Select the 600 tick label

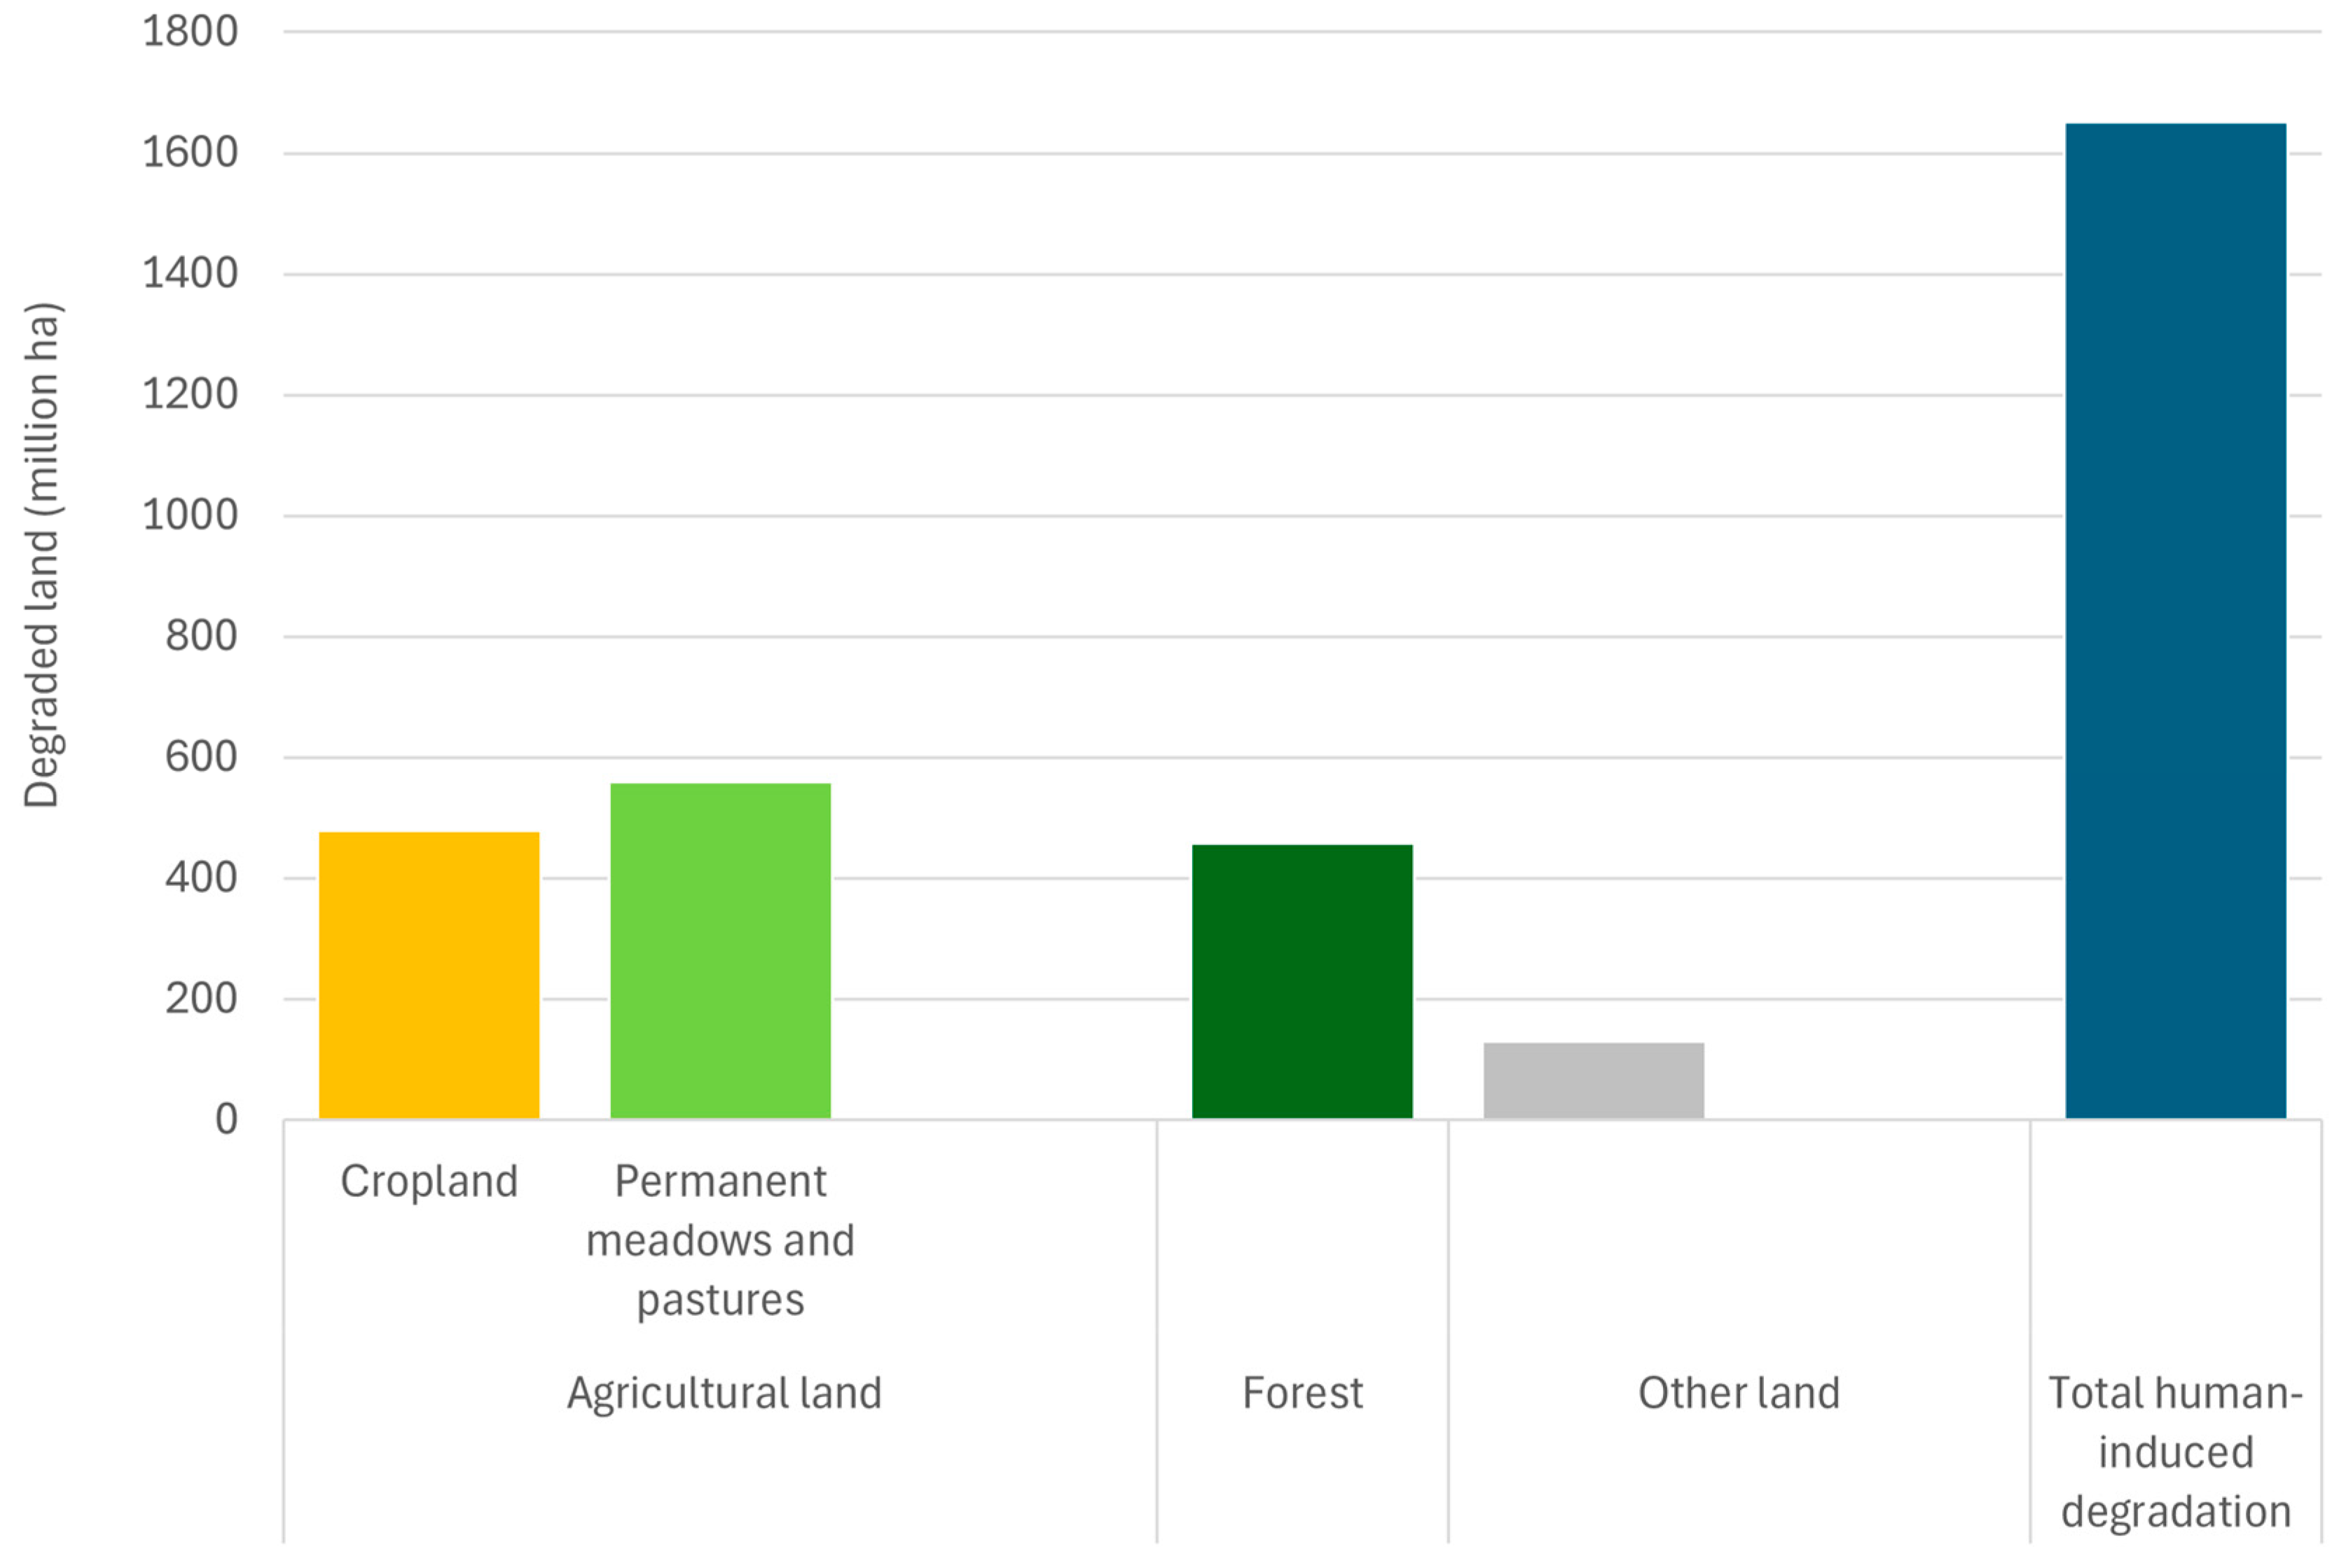point(201,757)
